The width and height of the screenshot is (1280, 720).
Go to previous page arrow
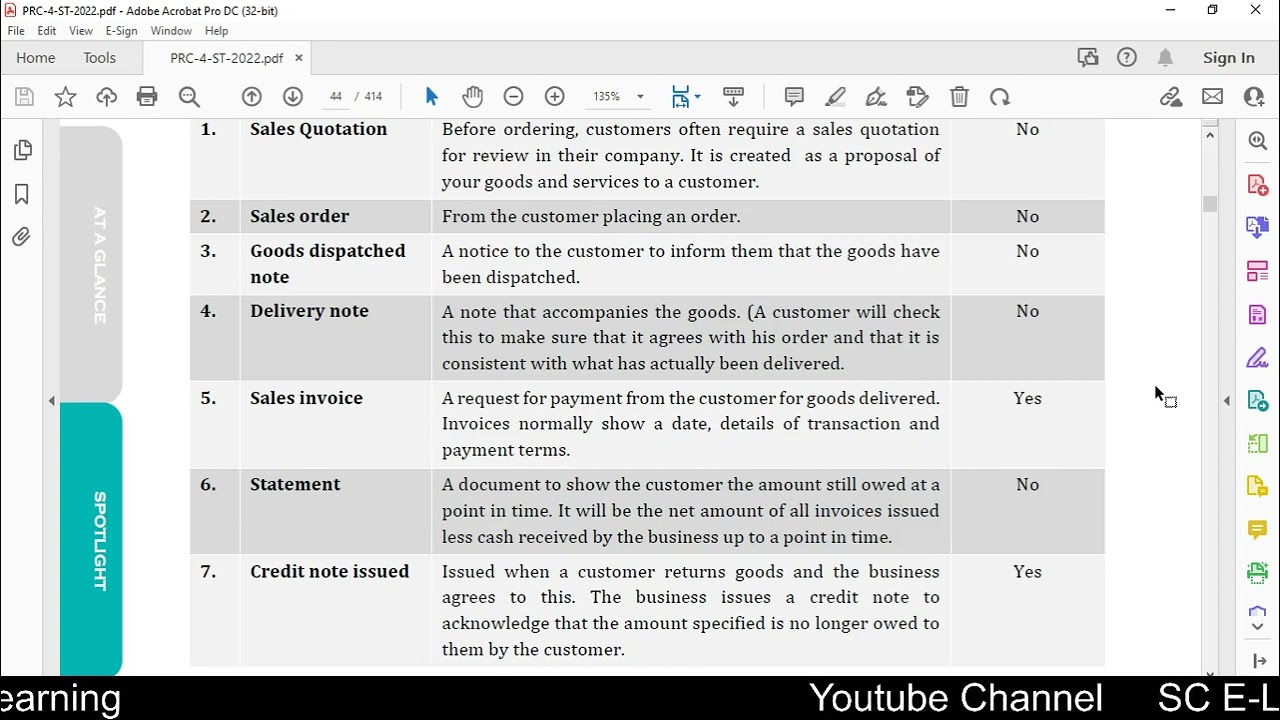(252, 97)
